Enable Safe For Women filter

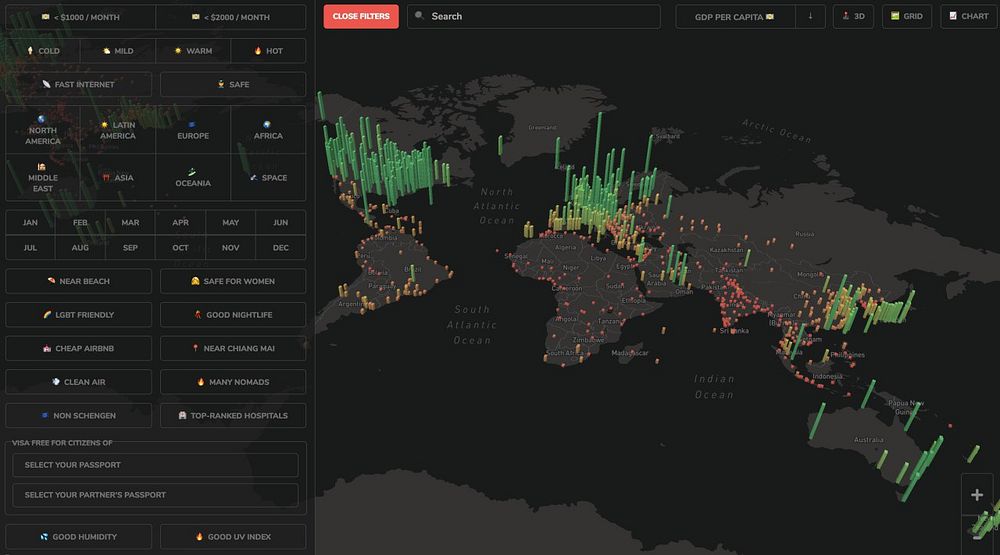233,281
